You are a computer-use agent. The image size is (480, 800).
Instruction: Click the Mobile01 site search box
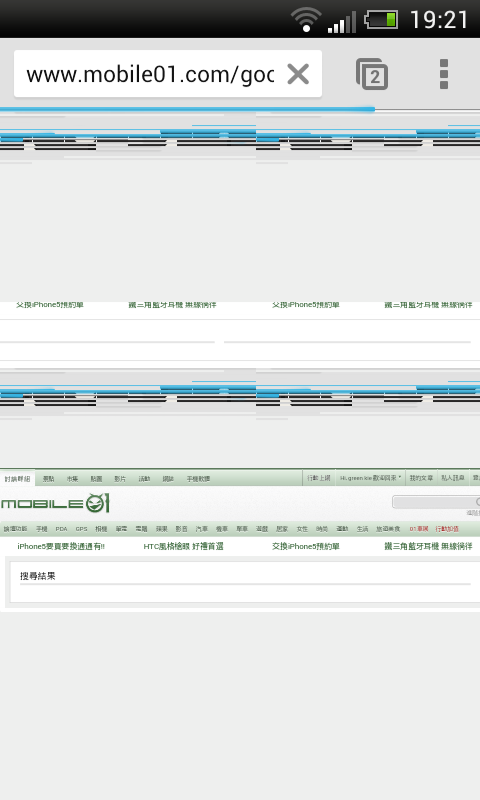click(x=436, y=502)
